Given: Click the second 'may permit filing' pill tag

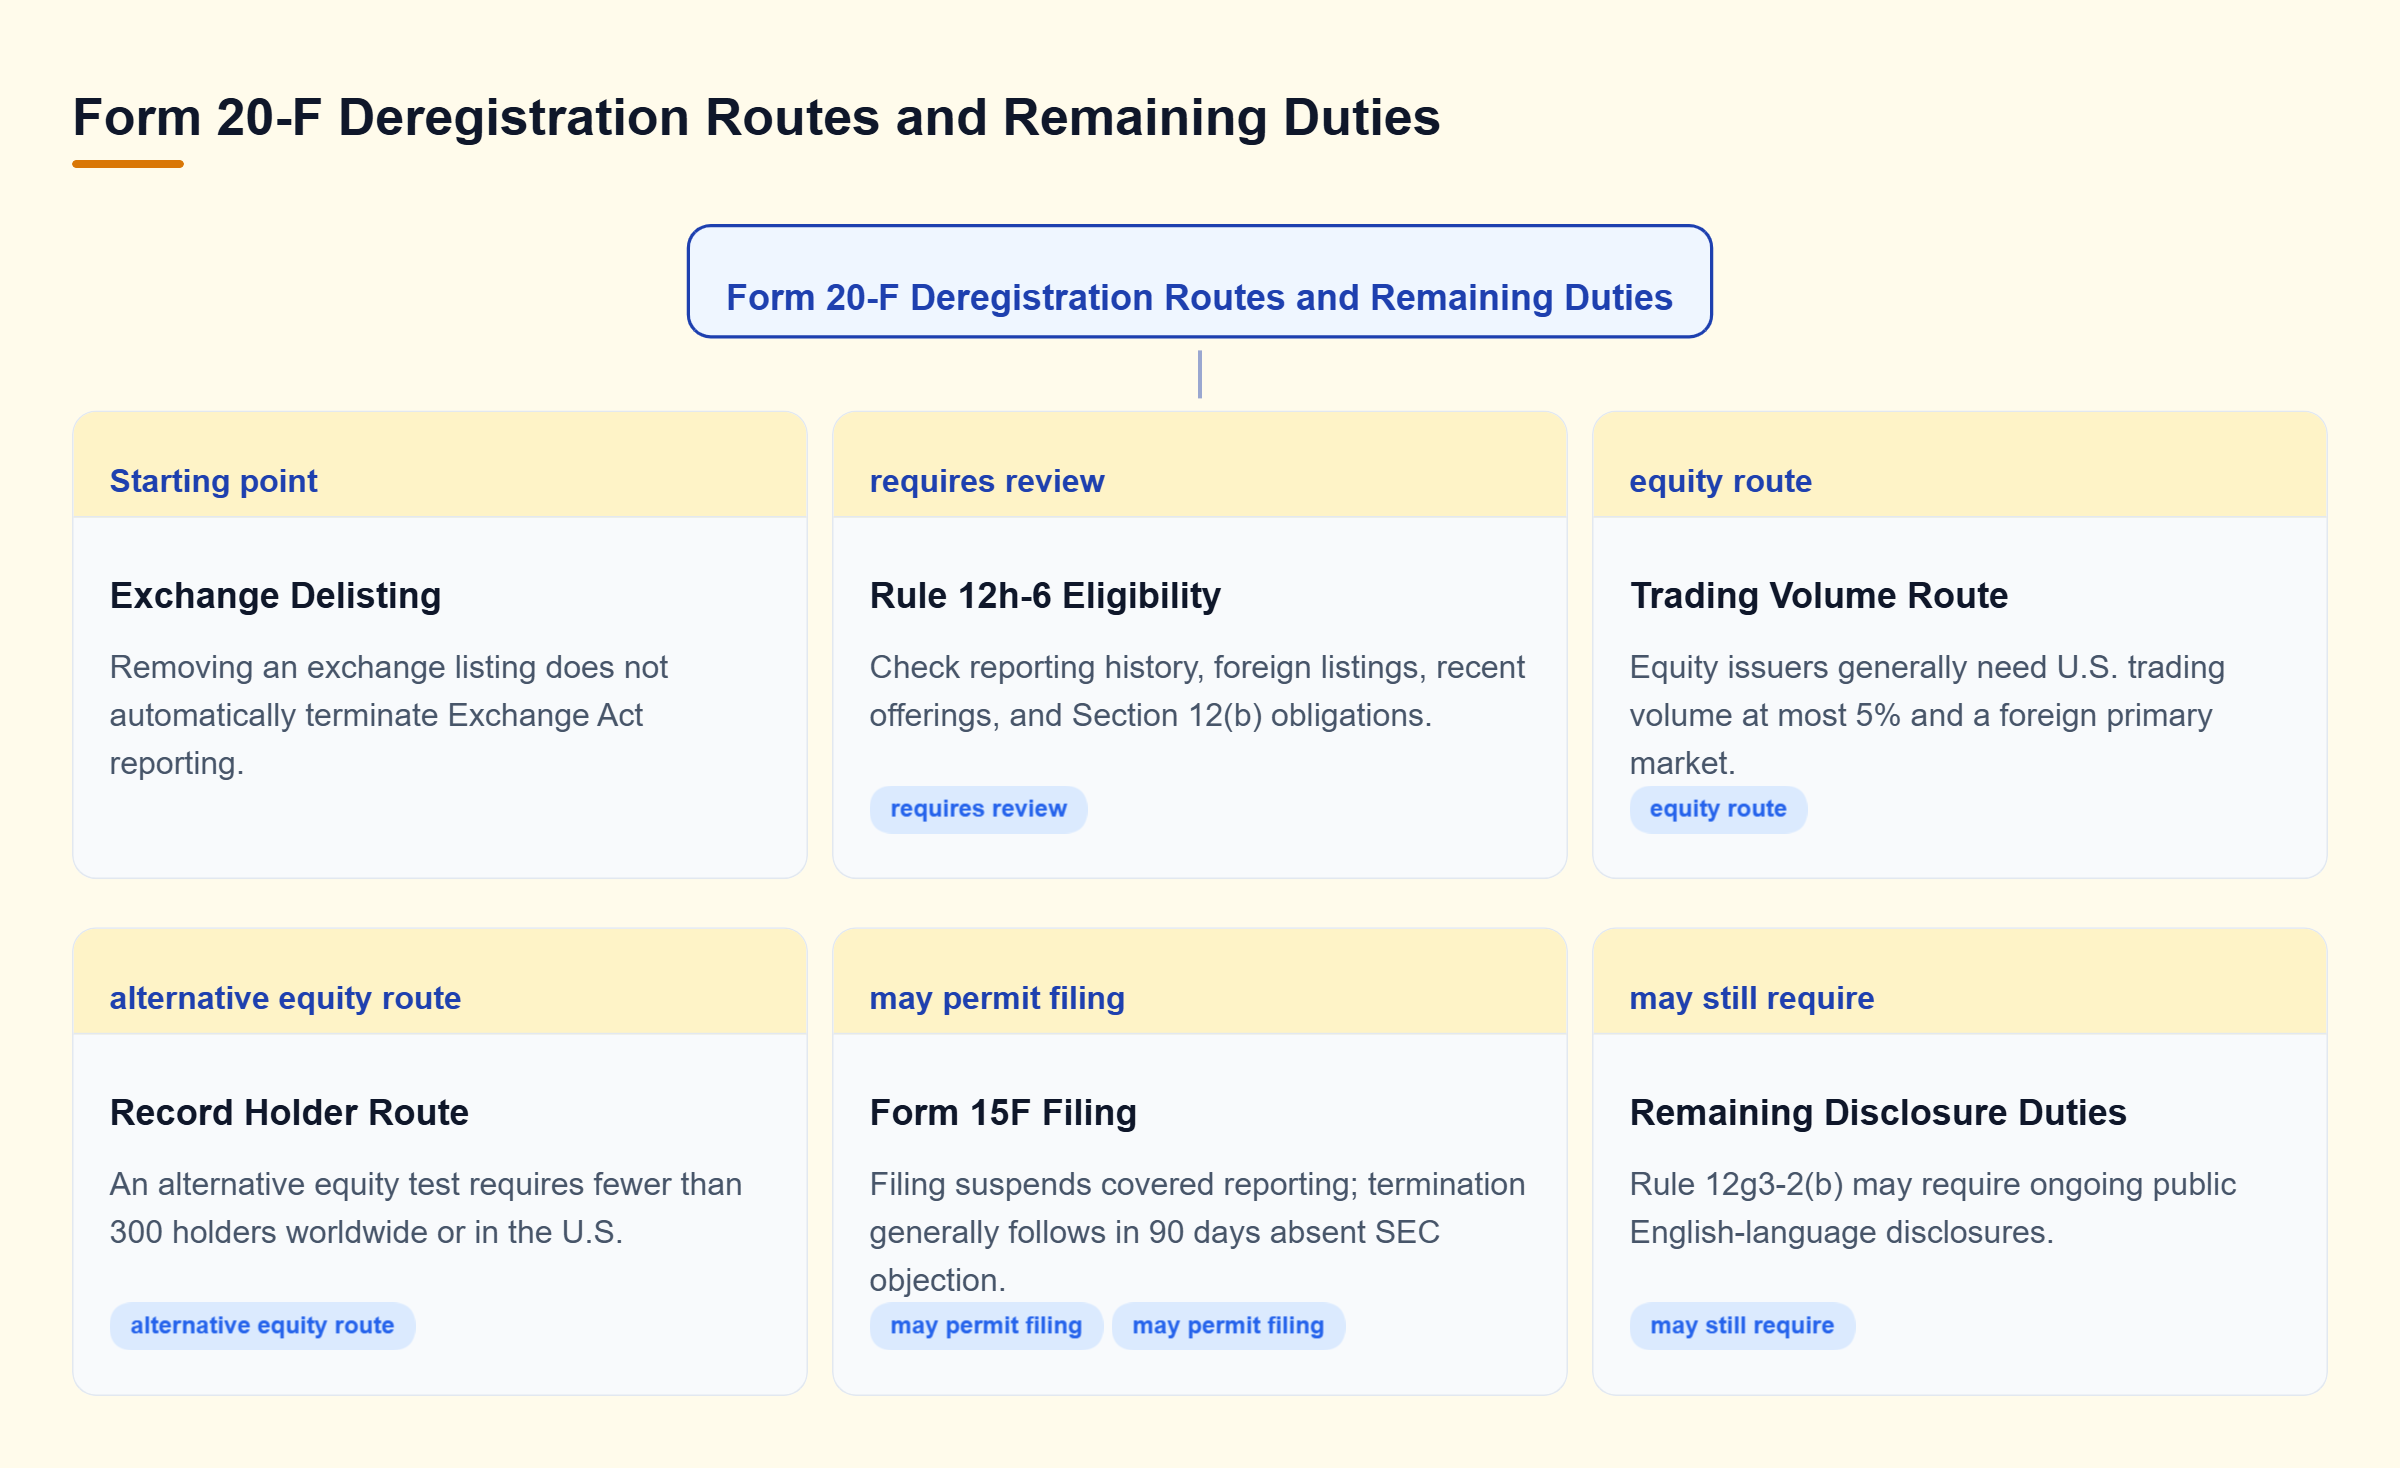Looking at the screenshot, I should (x=1228, y=1326).
